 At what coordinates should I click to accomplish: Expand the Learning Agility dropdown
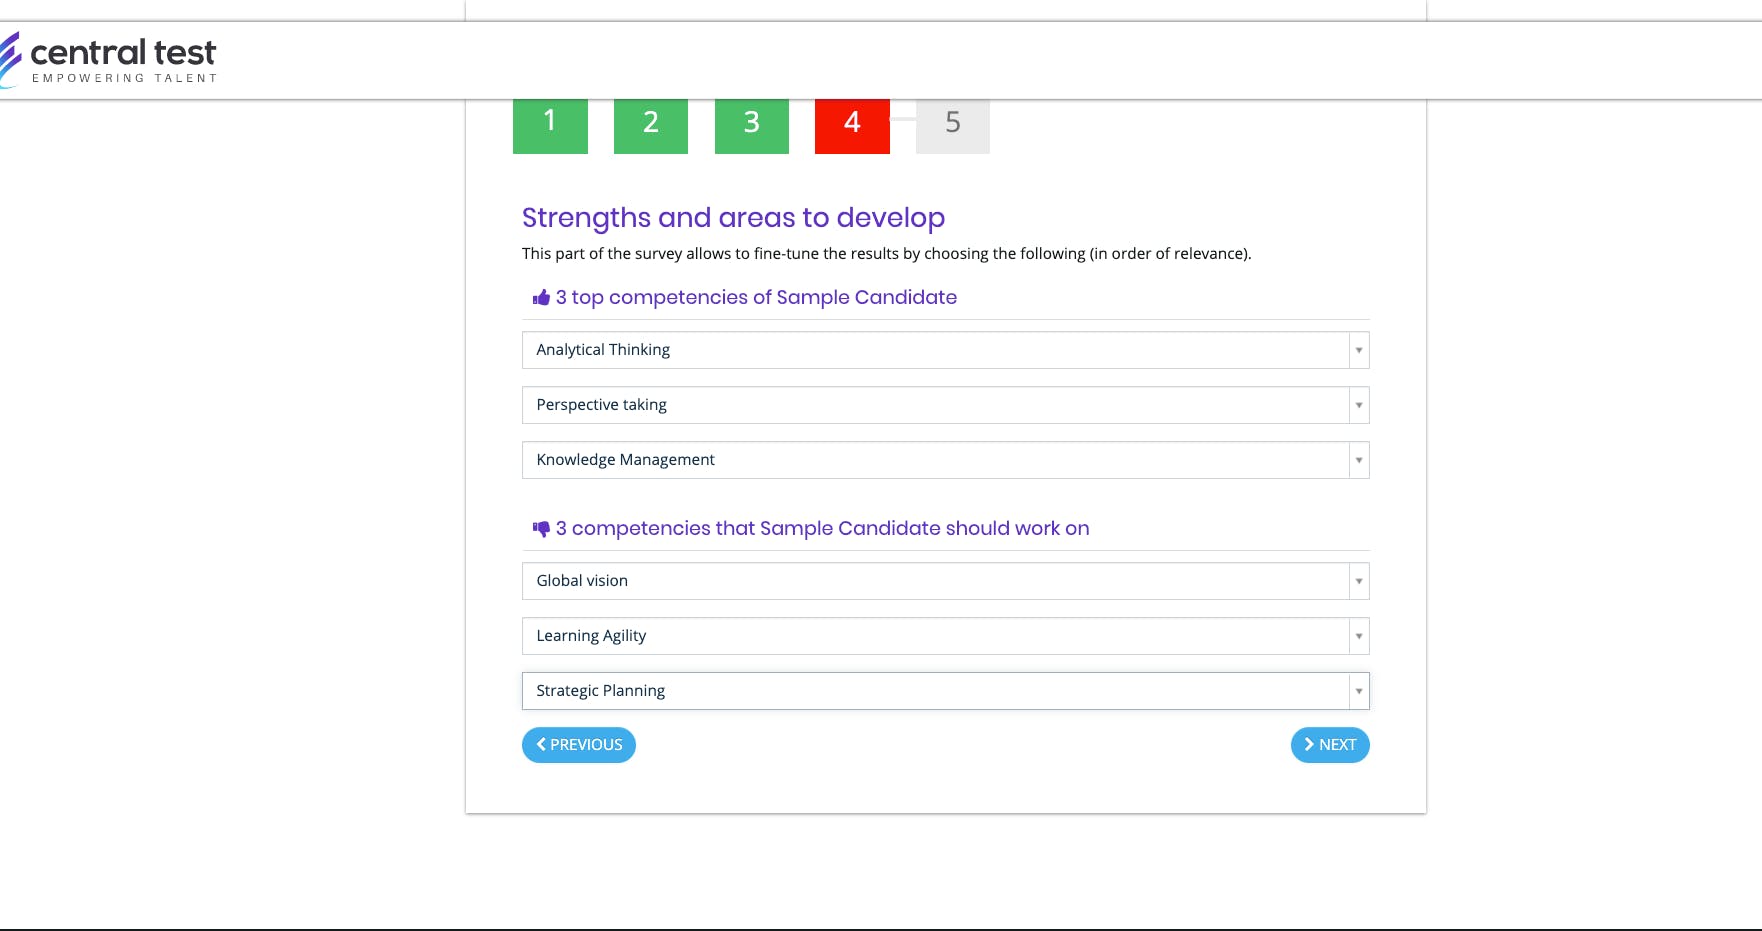[x=945, y=636]
